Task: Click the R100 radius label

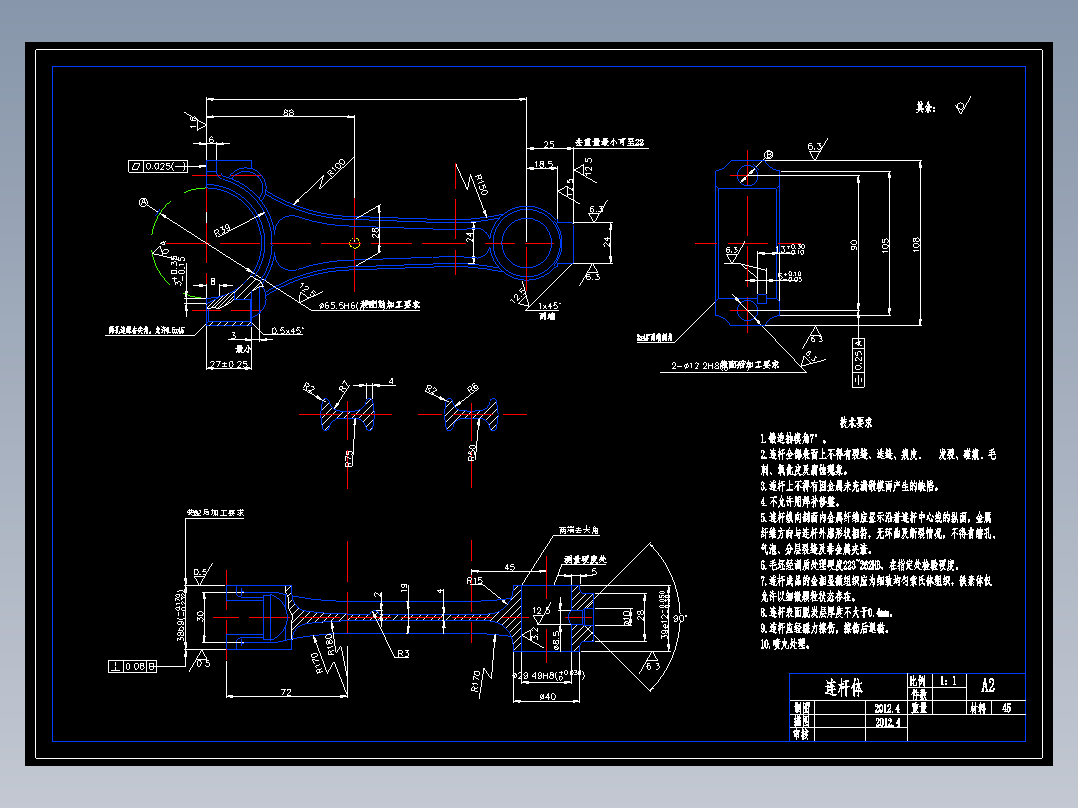Action: (337, 168)
